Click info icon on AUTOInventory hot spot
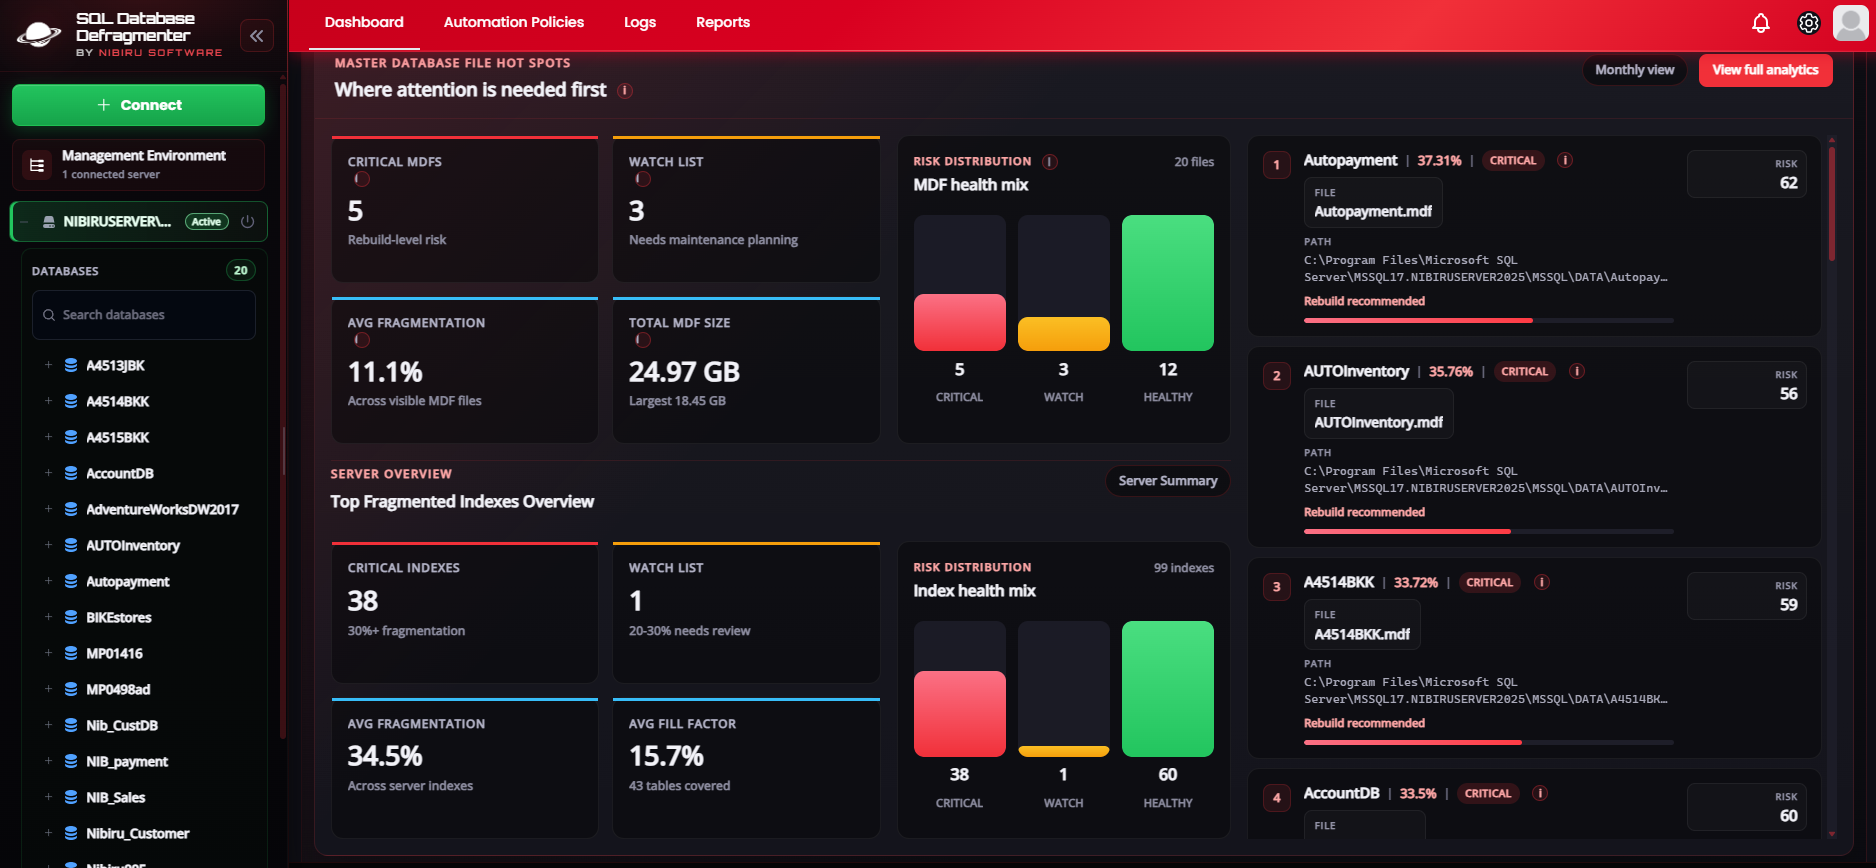Viewport: 1876px width, 868px height. coord(1577,371)
